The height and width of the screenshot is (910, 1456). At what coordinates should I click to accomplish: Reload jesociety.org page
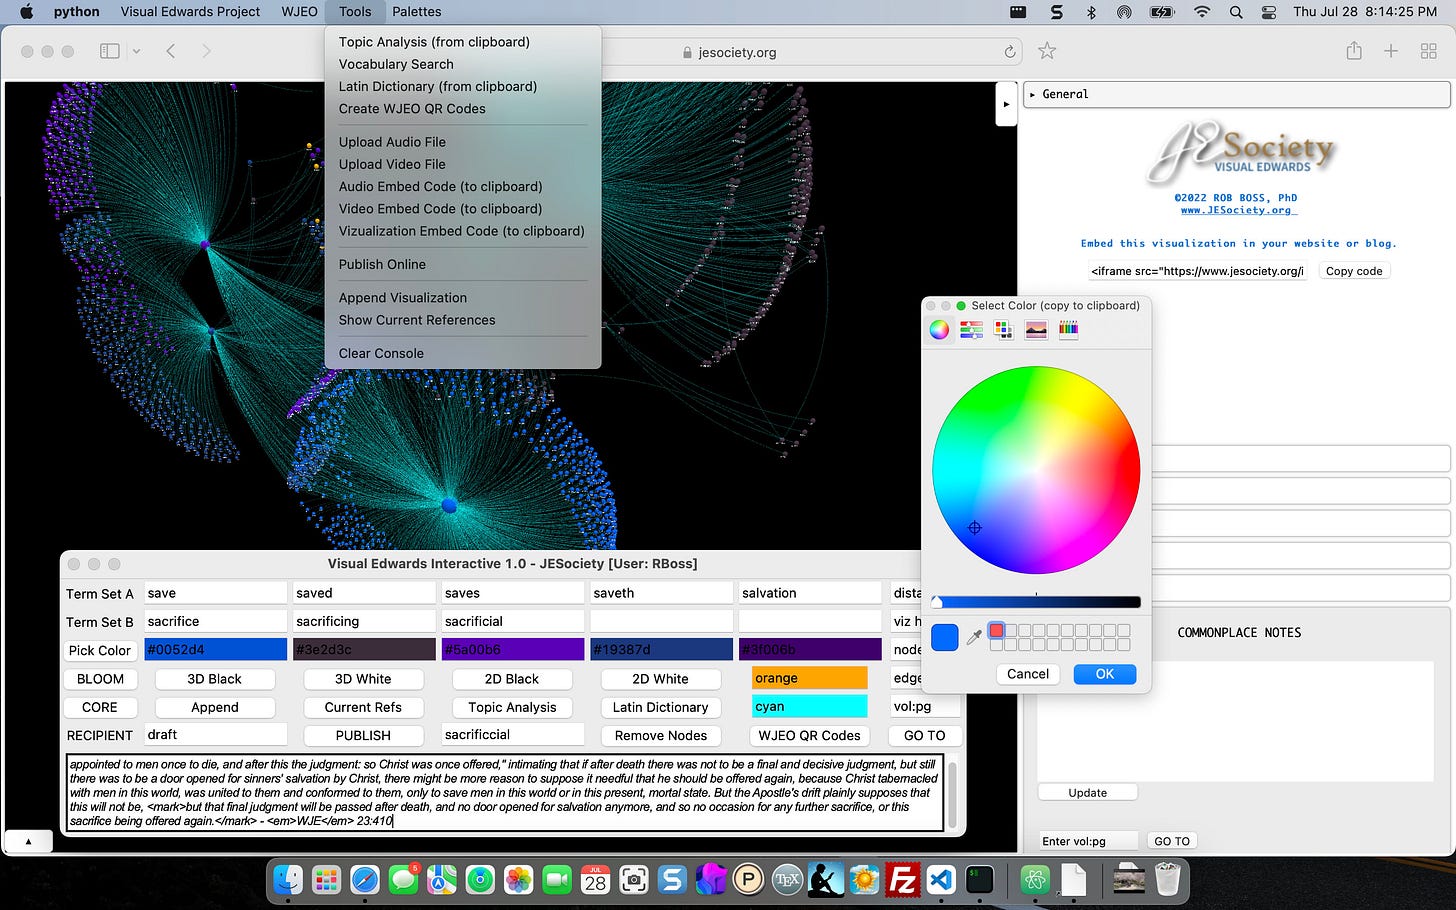pyautogui.click(x=1010, y=52)
